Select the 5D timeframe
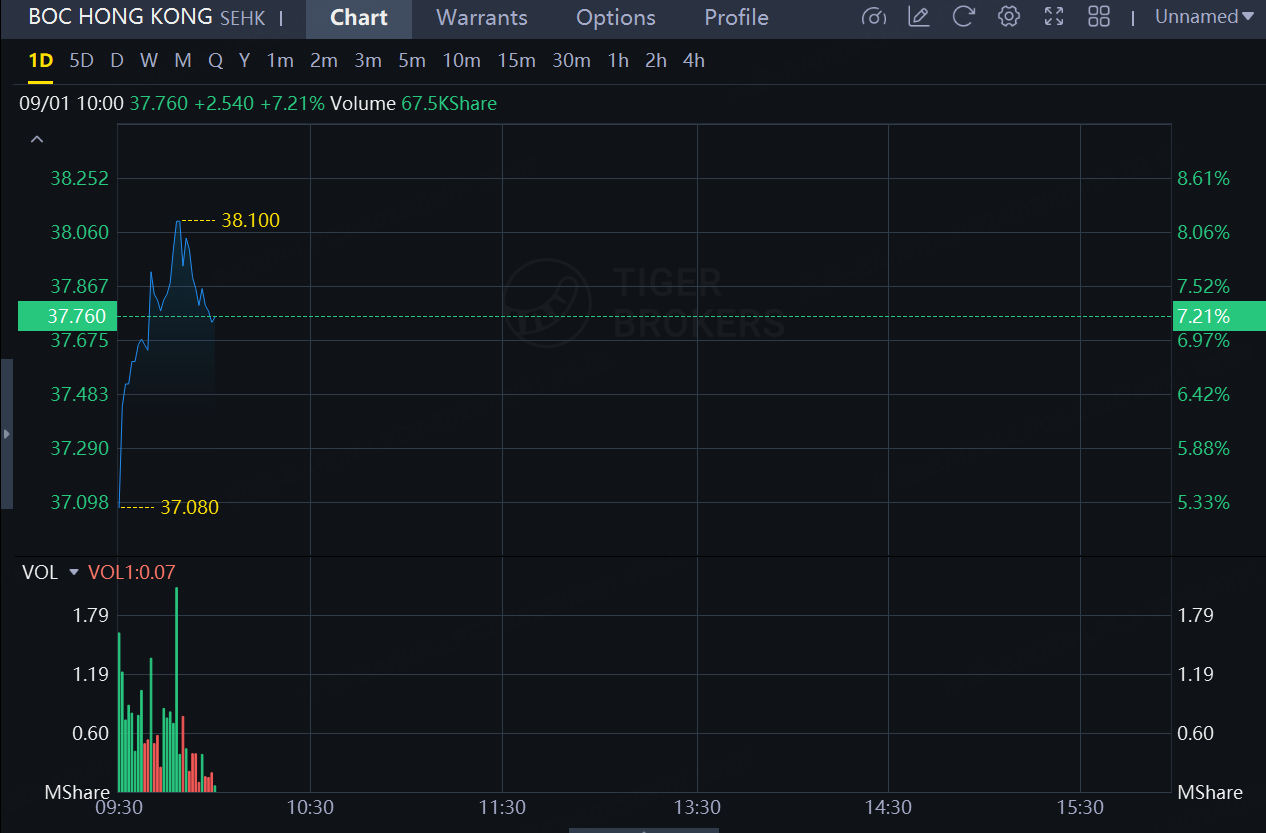The image size is (1266, 833). pos(81,61)
